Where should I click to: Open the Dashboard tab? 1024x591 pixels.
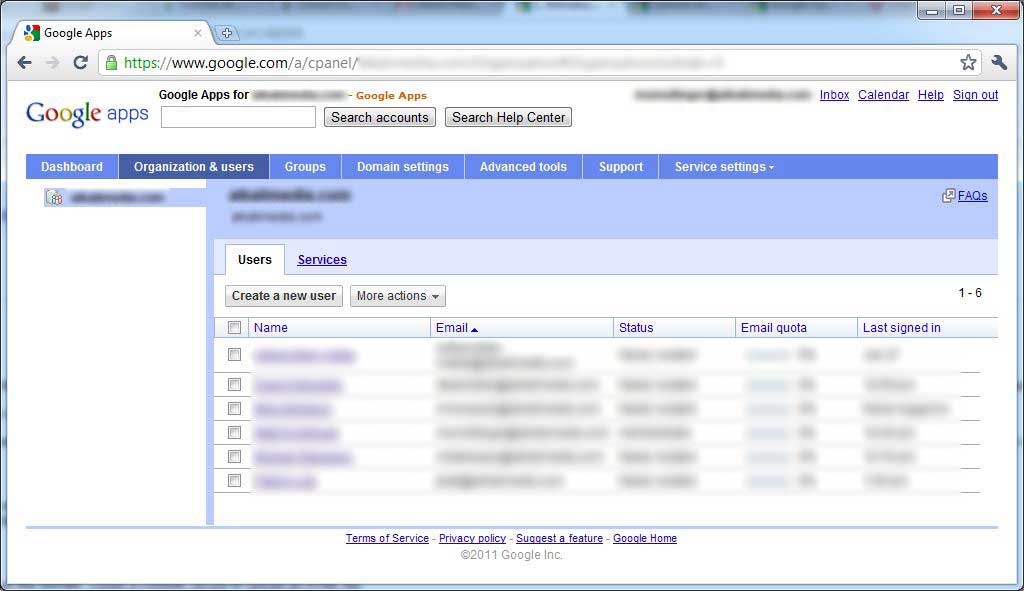click(72, 167)
